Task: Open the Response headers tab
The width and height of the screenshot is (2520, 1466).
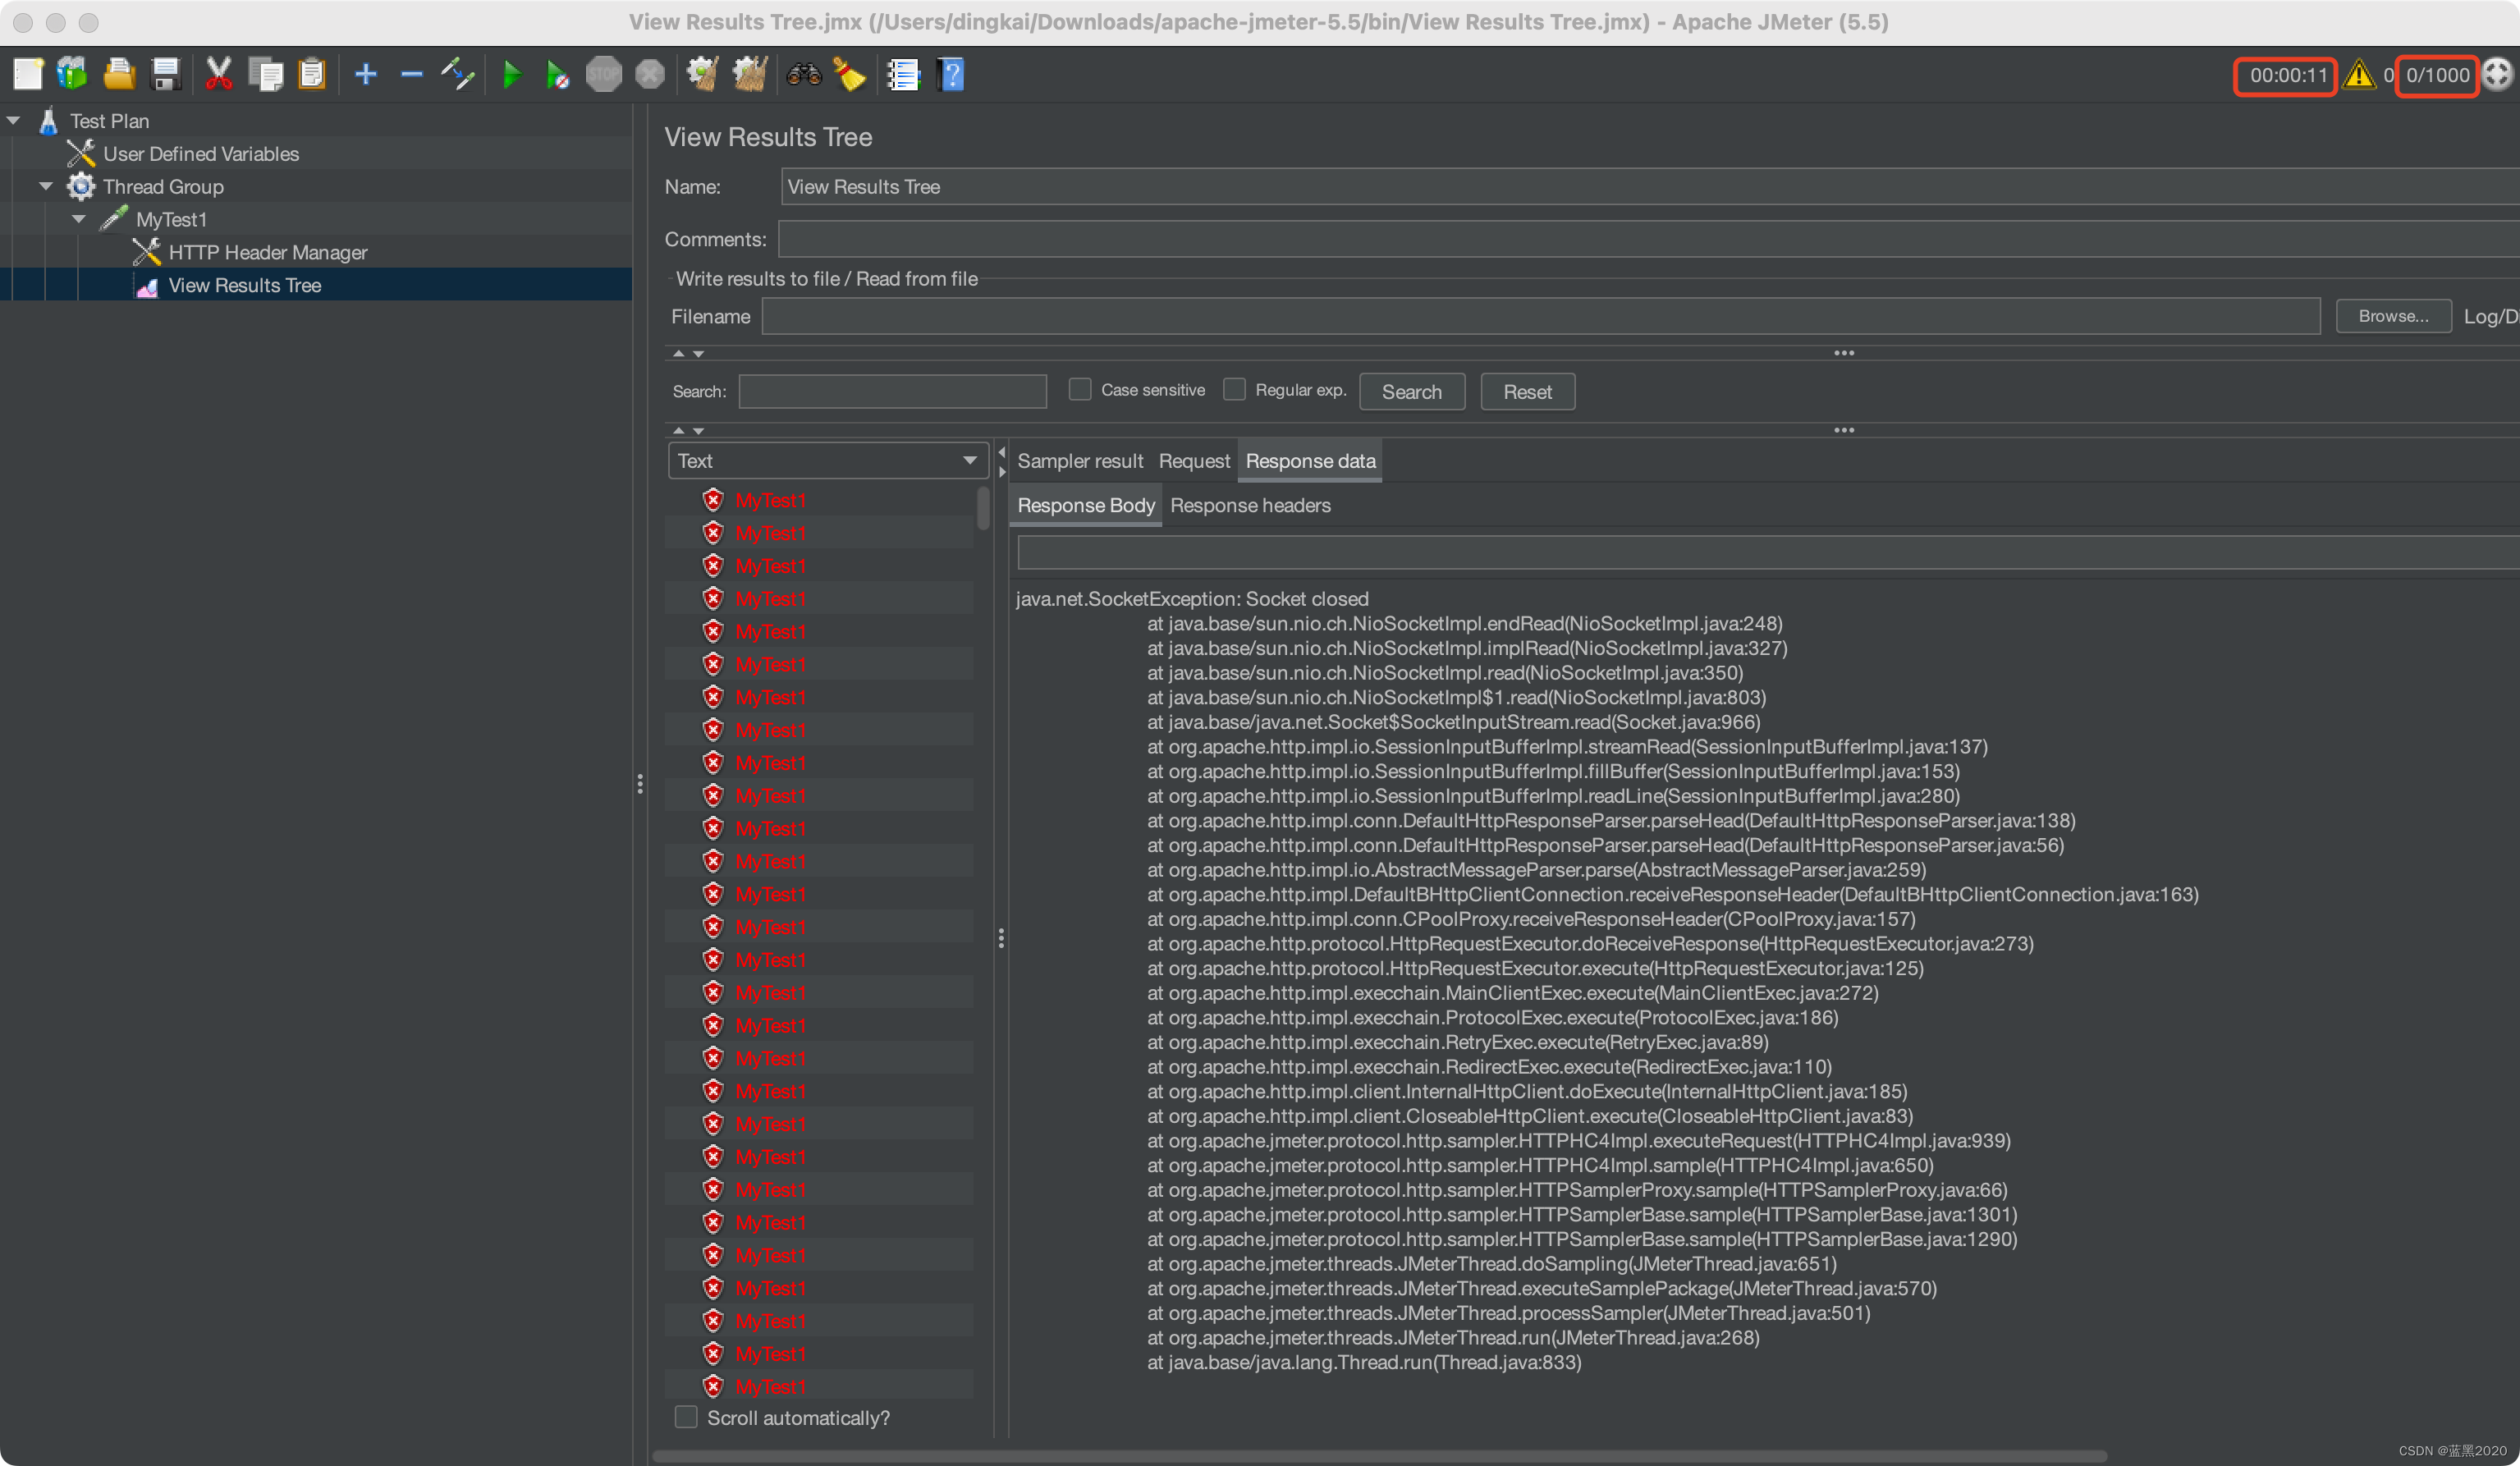Action: pos(1250,506)
